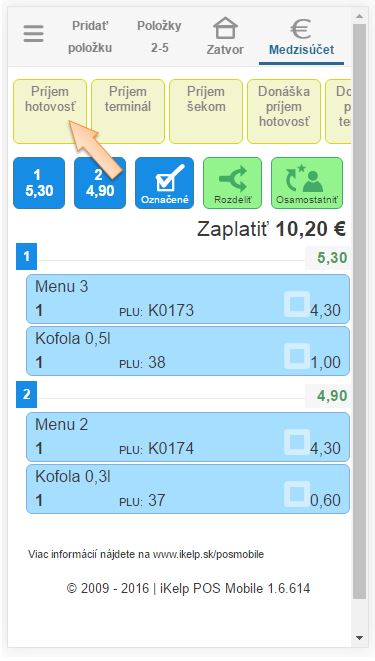Select guest 2 tile showing 4,90
375x661 pixels.
click(100, 183)
